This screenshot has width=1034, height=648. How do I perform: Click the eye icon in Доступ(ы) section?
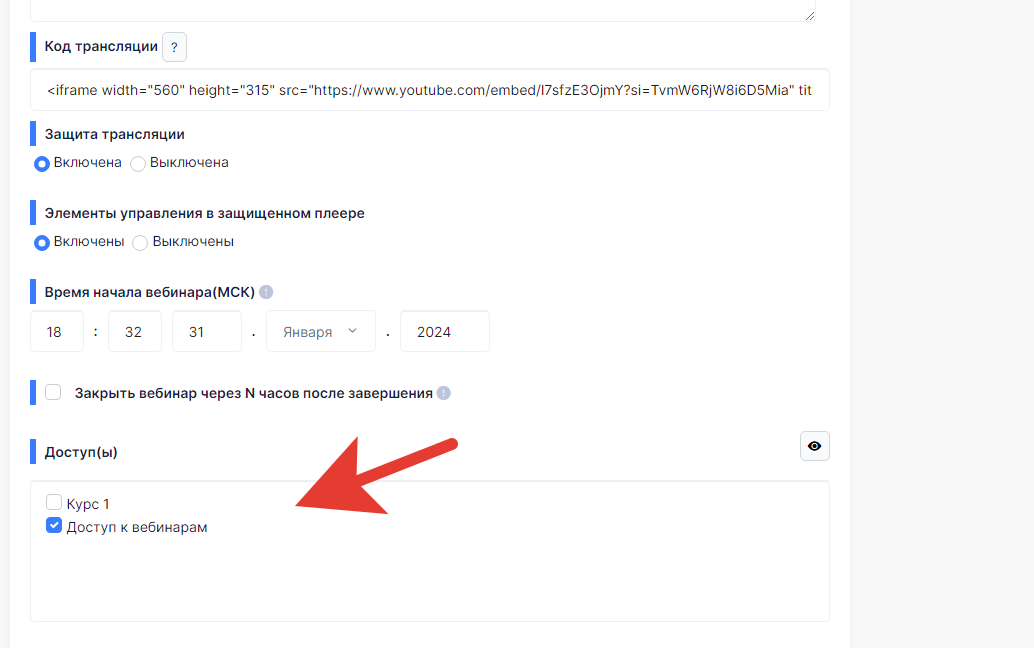click(x=814, y=446)
